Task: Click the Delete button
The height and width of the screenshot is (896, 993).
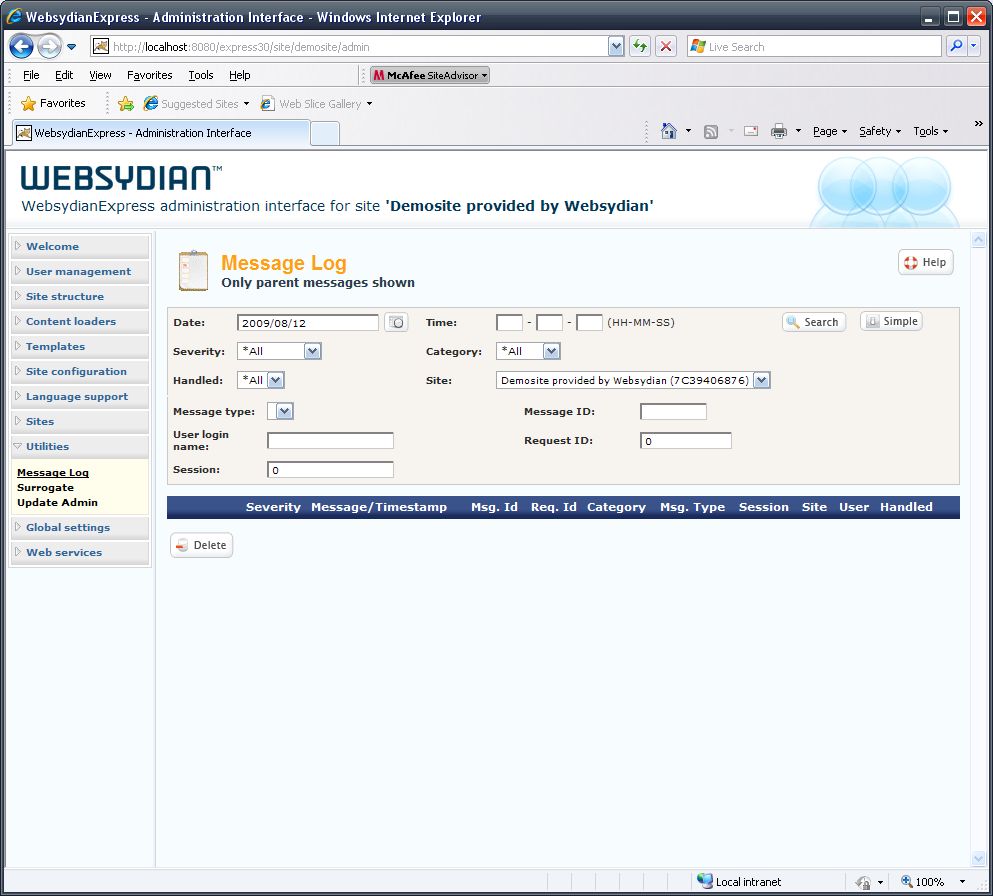Action: click(201, 545)
